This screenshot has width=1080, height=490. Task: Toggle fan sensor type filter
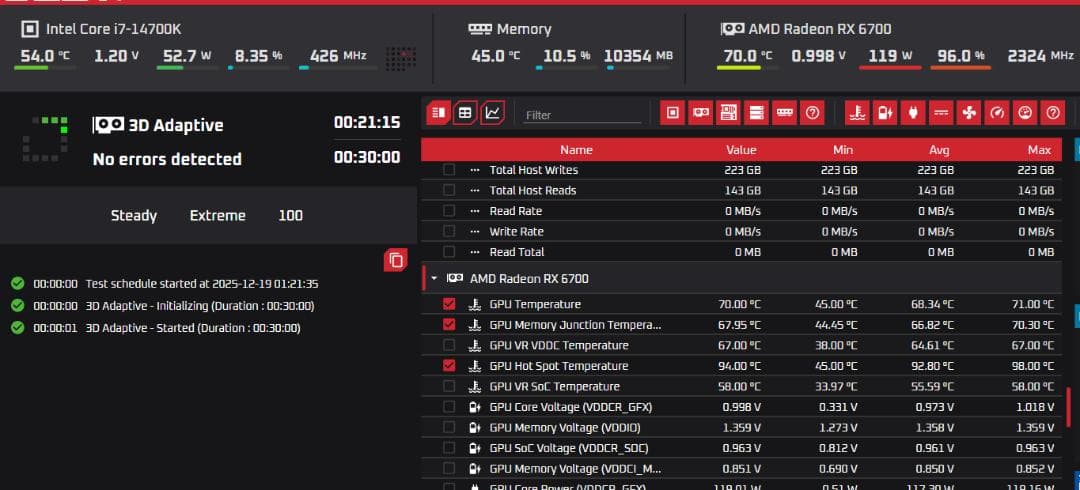click(968, 112)
